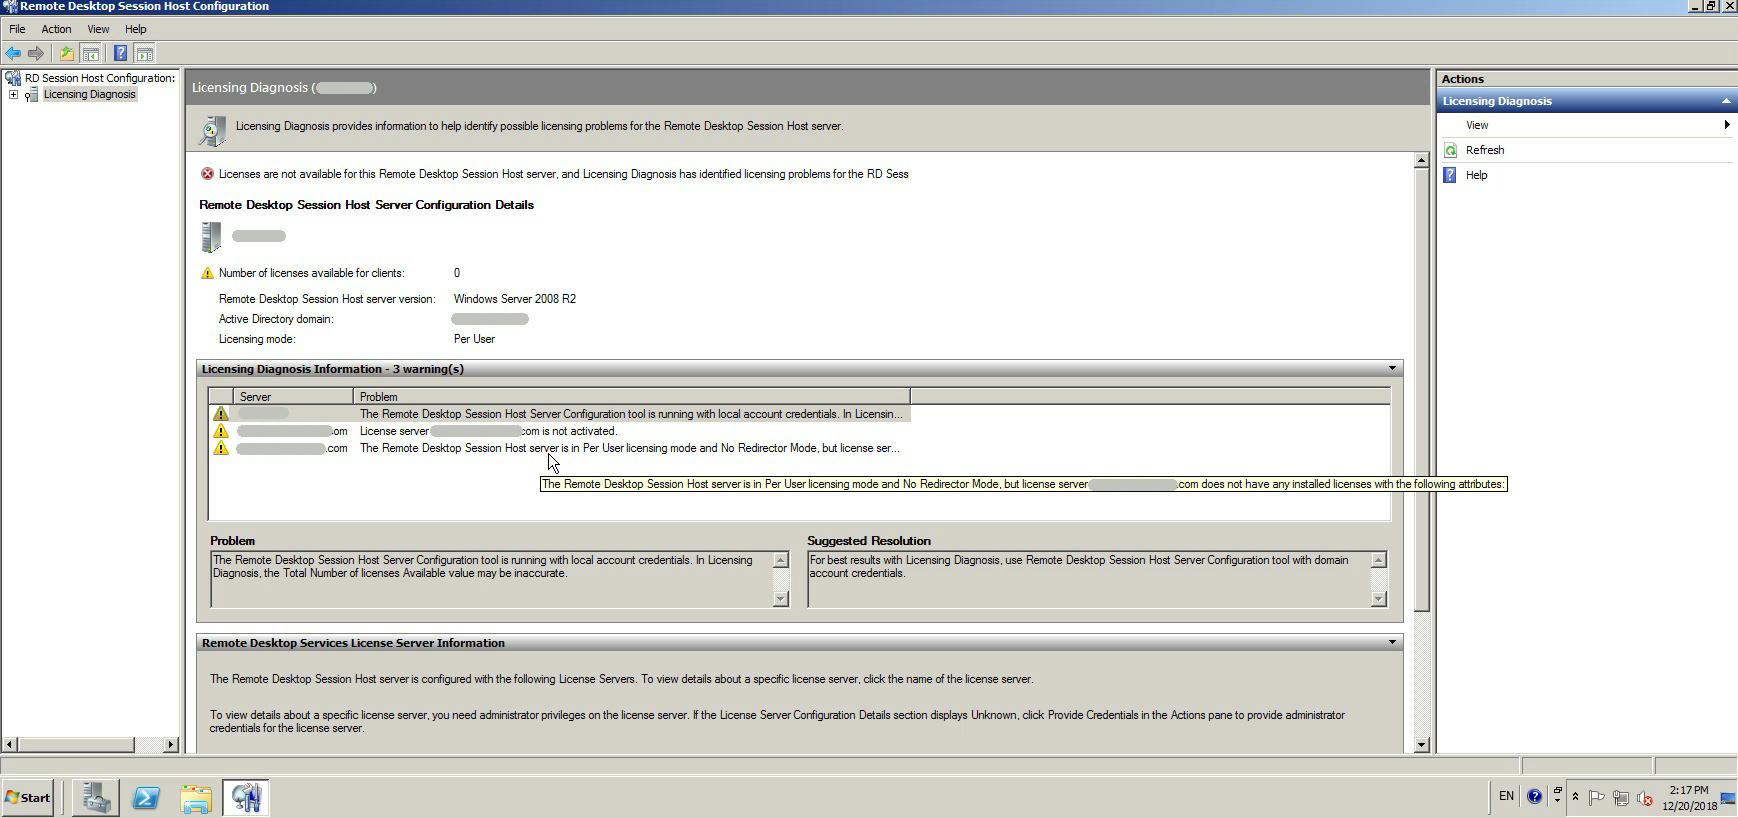Open Server Manager from the taskbar
1738x818 pixels.
pyautogui.click(x=96, y=797)
